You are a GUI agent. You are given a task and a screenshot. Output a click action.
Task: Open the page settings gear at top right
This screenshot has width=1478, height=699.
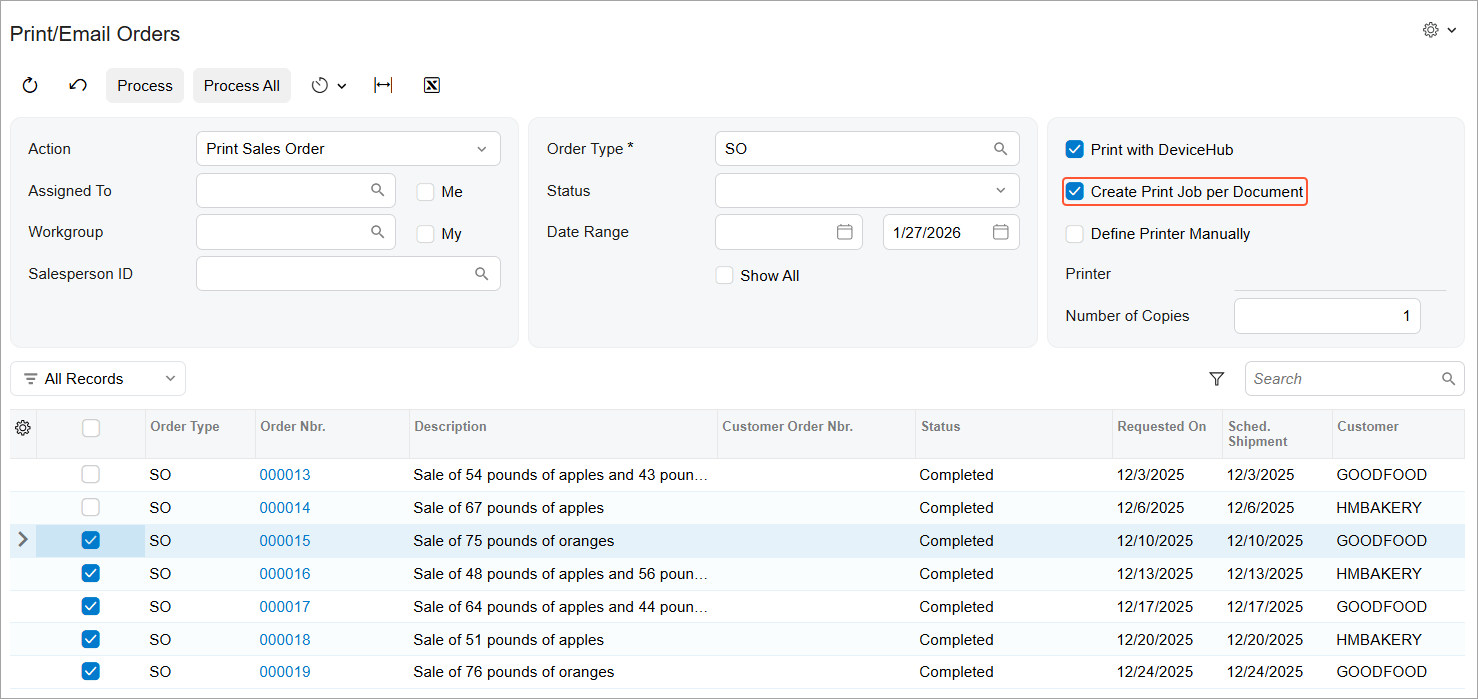coord(1438,31)
